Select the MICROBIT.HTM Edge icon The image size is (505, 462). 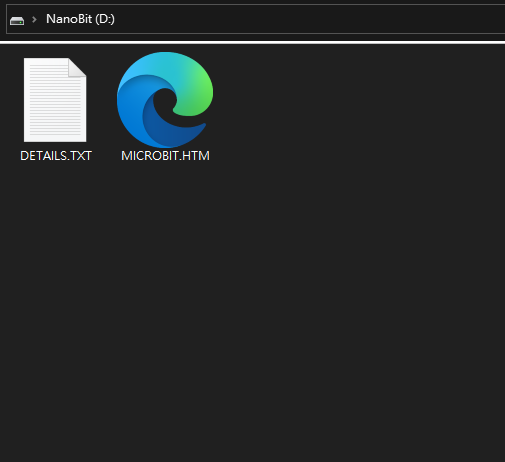(x=165, y=100)
